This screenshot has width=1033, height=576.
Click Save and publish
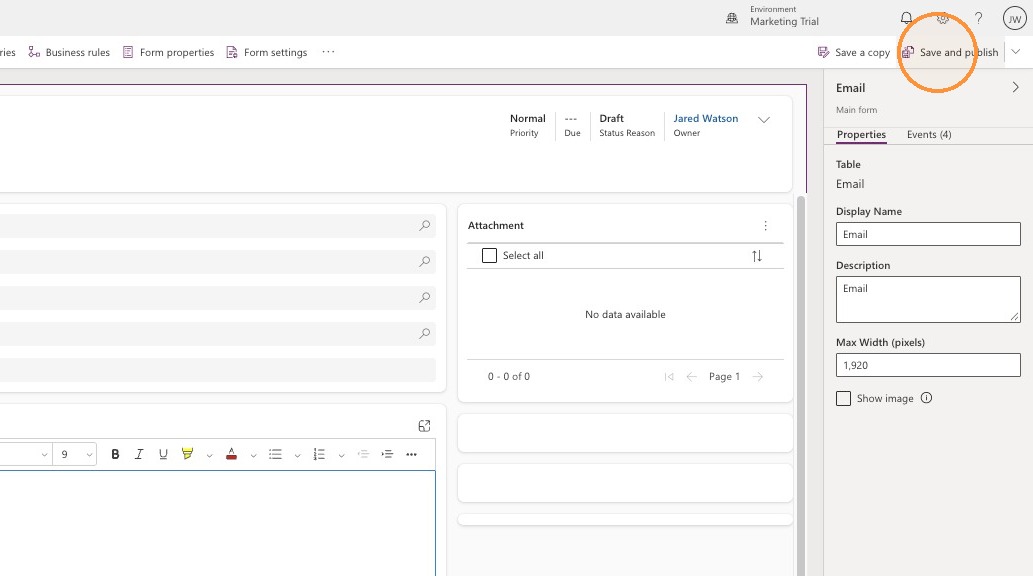click(x=950, y=52)
